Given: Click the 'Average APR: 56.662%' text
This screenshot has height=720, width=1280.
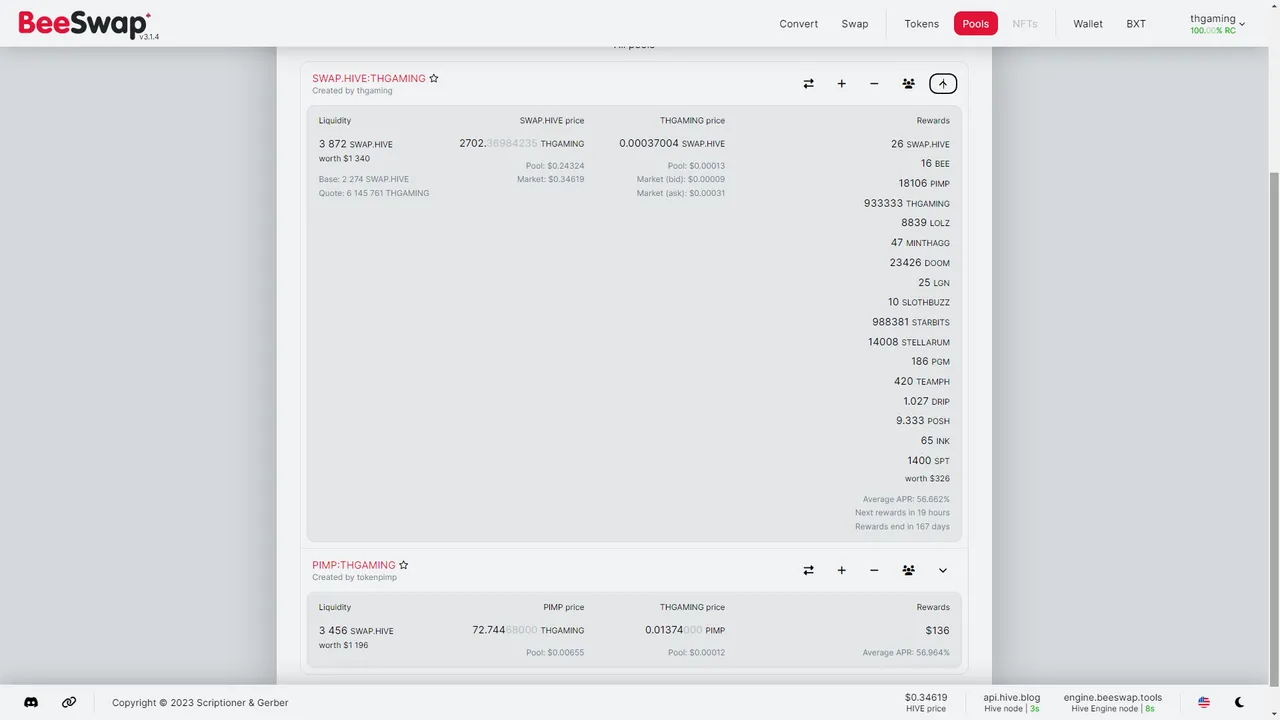Looking at the screenshot, I should (906, 499).
